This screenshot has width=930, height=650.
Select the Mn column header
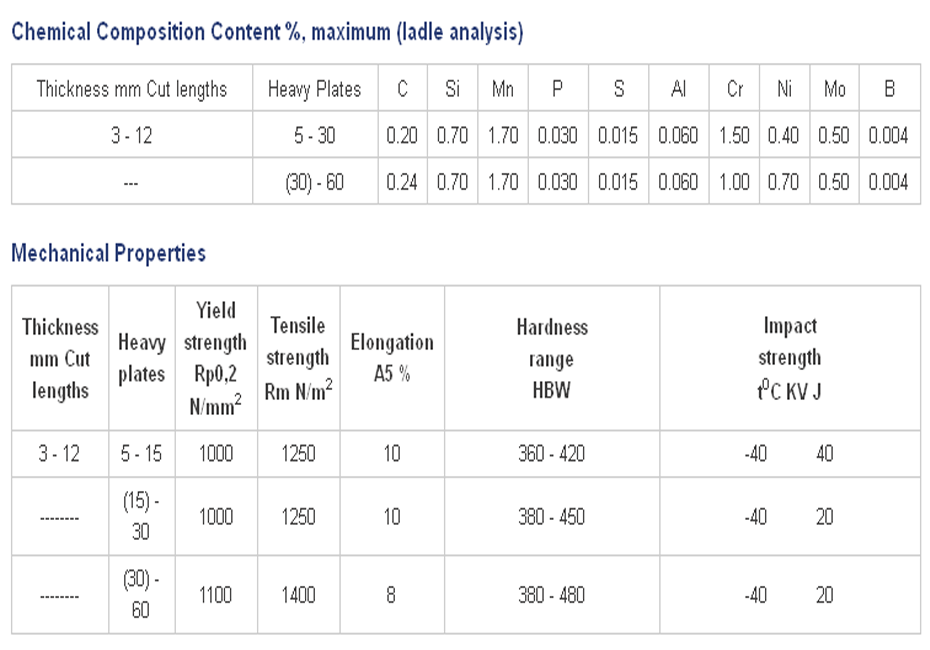click(502, 89)
